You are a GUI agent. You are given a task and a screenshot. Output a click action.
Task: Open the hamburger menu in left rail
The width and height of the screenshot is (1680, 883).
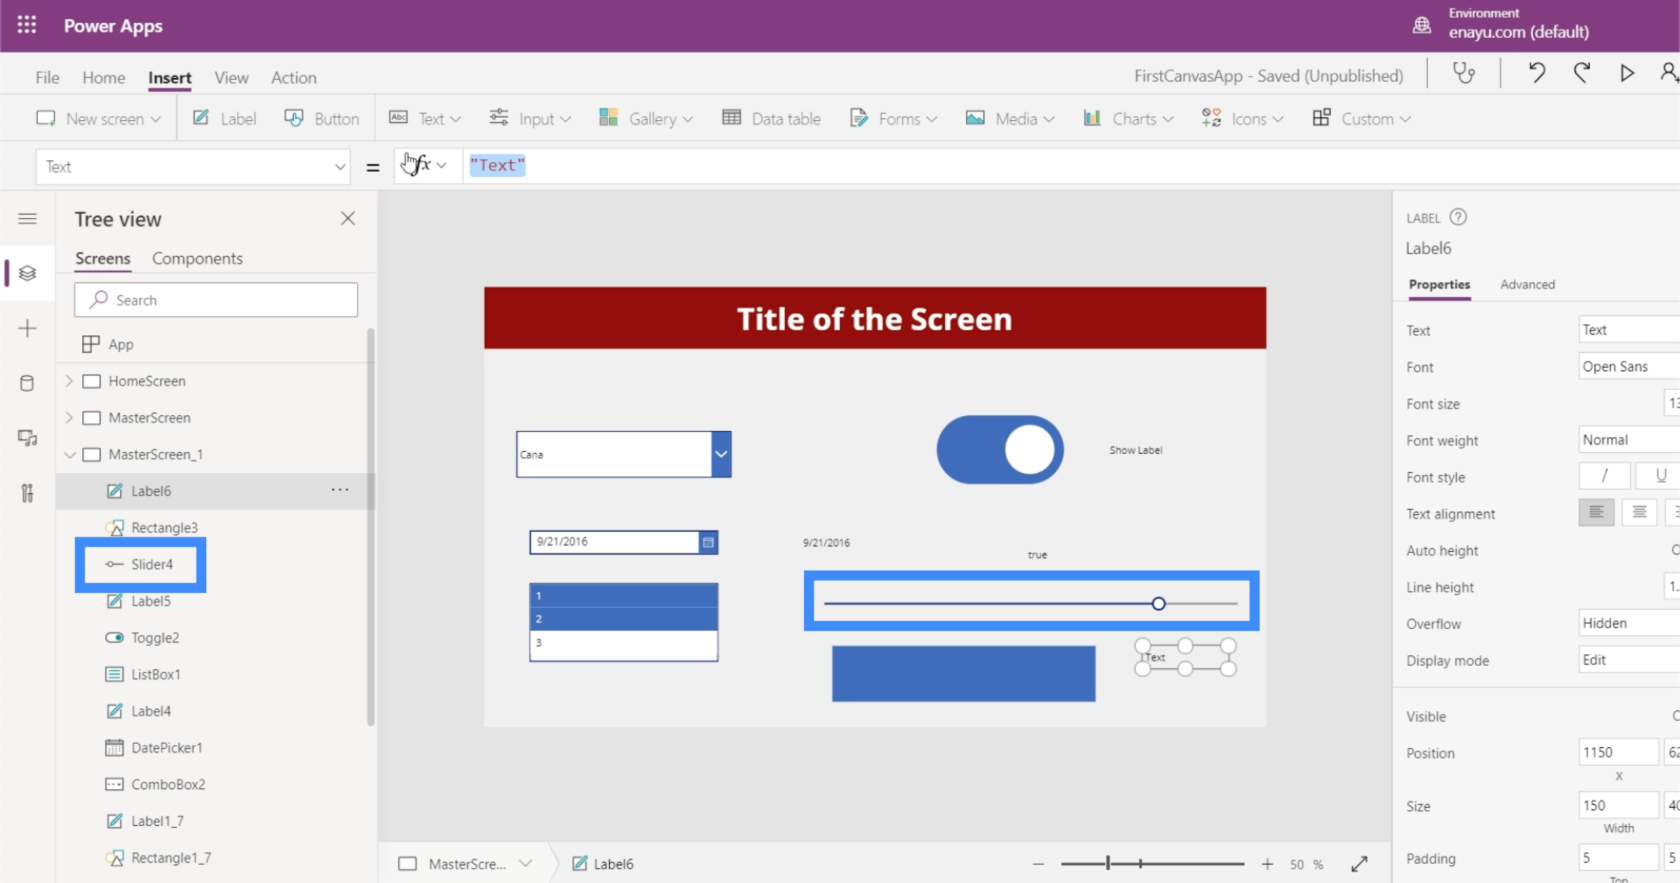pyautogui.click(x=28, y=219)
